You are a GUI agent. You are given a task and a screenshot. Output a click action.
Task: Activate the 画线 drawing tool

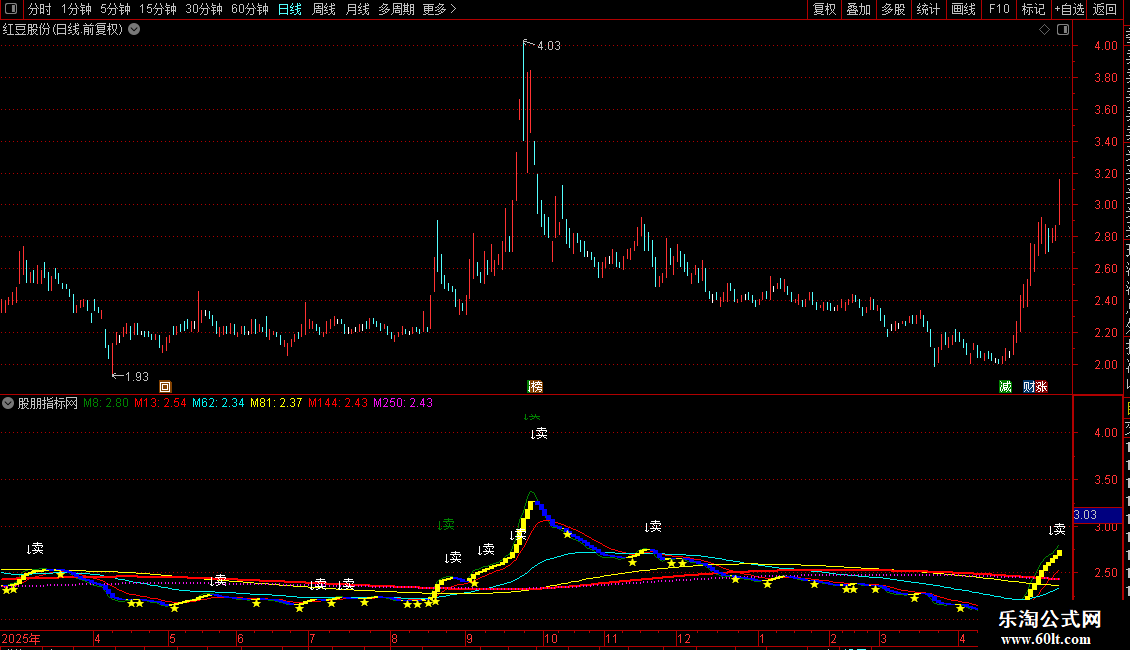pyautogui.click(x=964, y=9)
